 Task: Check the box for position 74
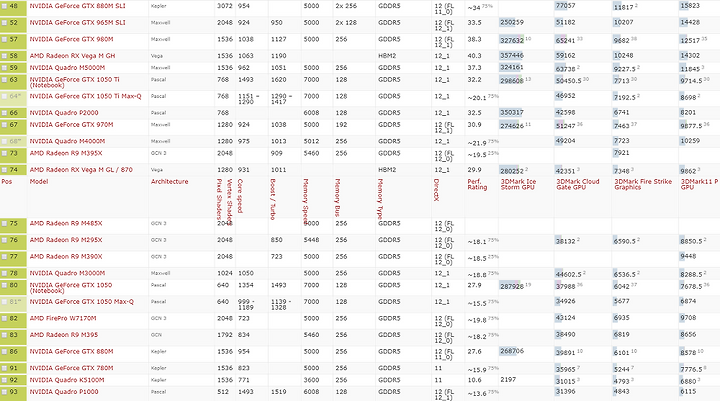pyautogui.click(x=5, y=170)
